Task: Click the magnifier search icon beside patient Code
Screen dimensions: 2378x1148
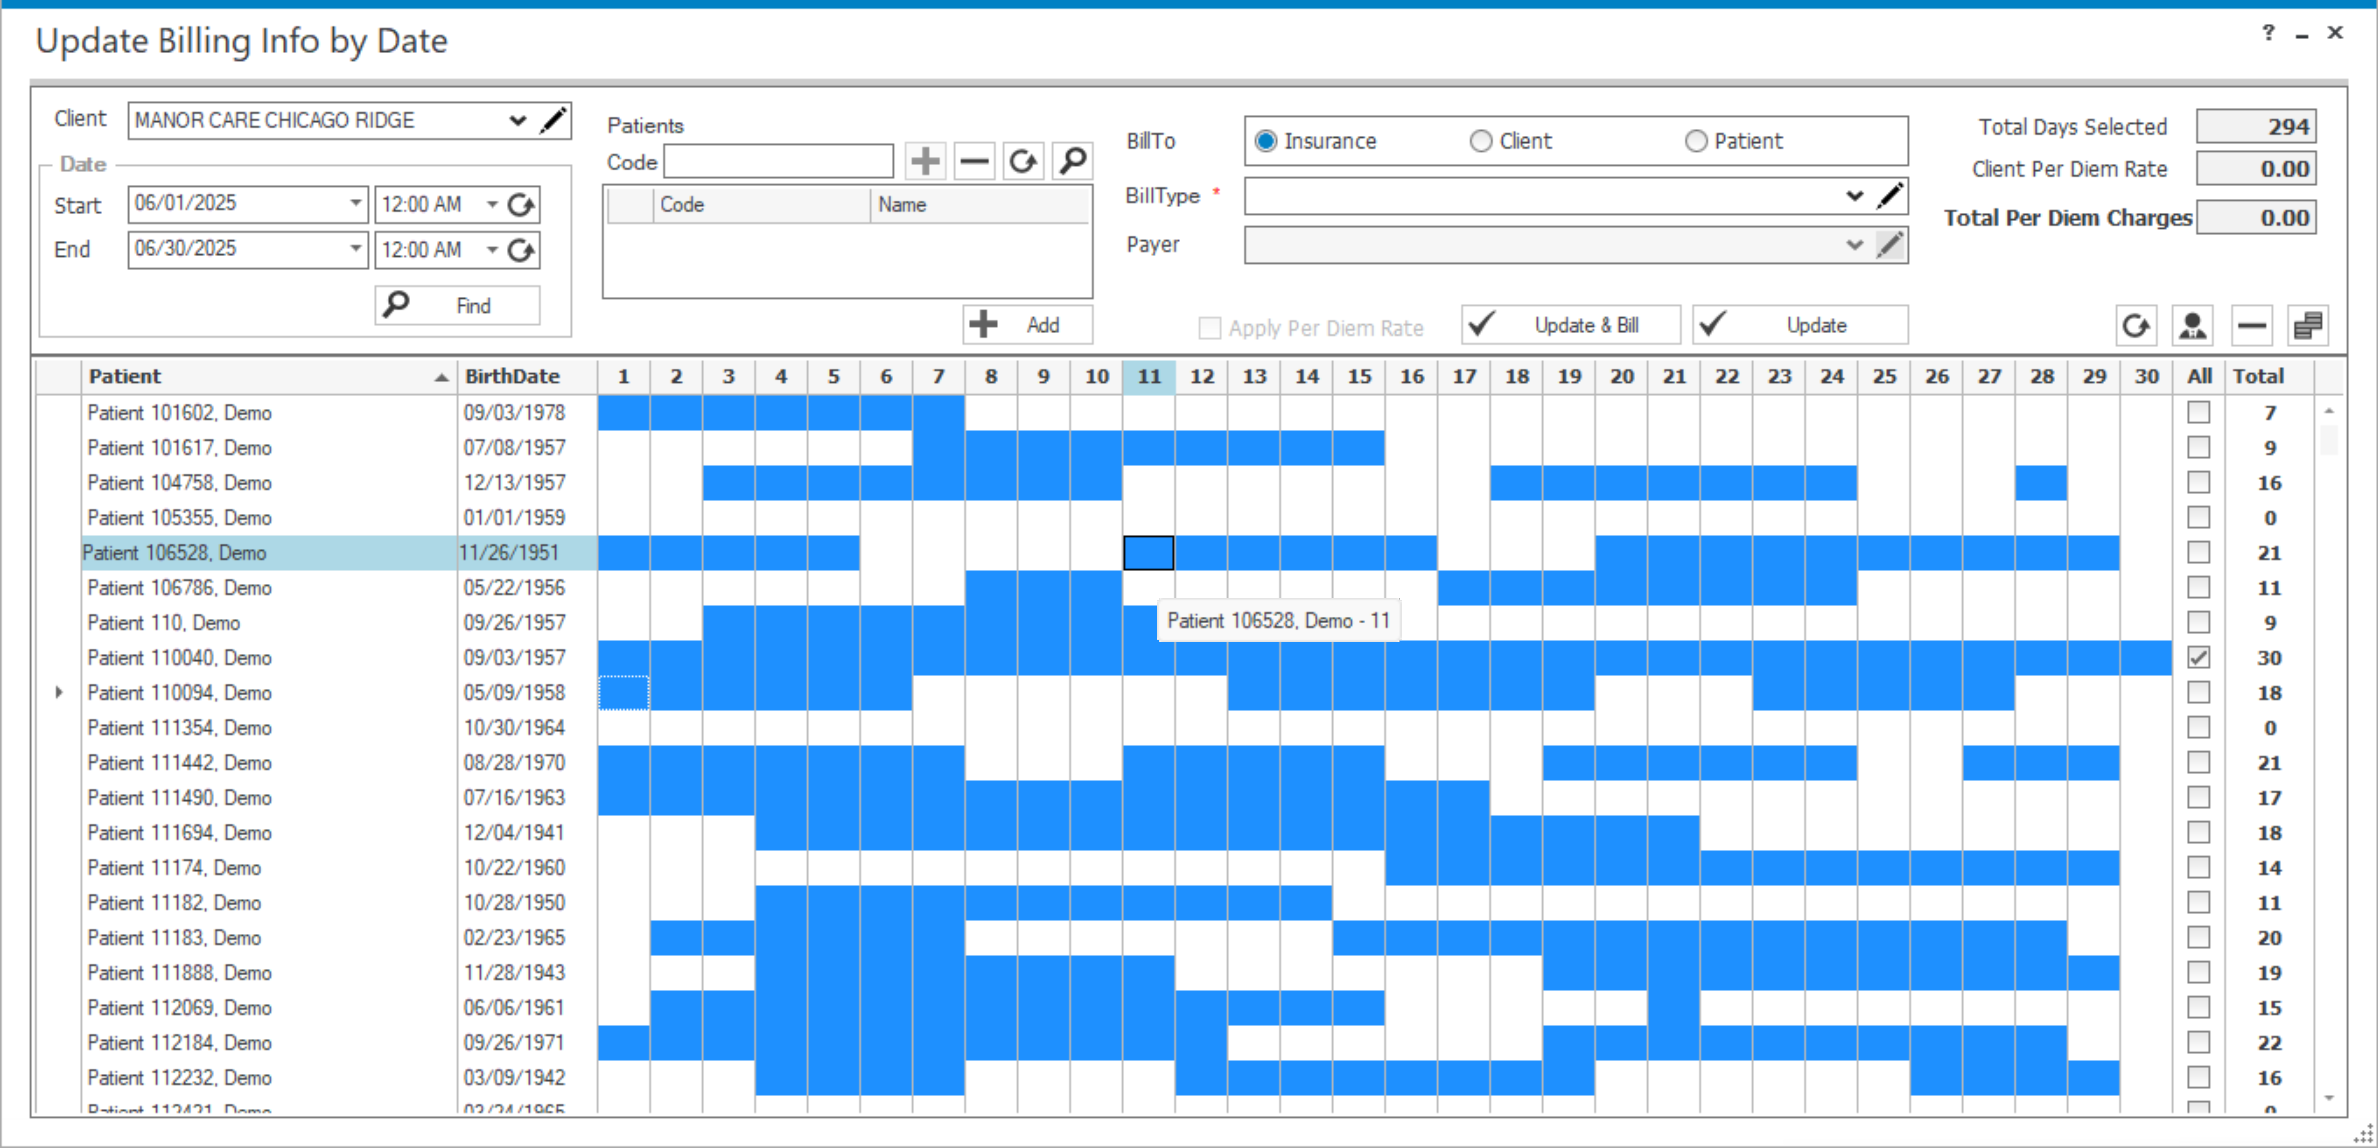Action: 1072,161
